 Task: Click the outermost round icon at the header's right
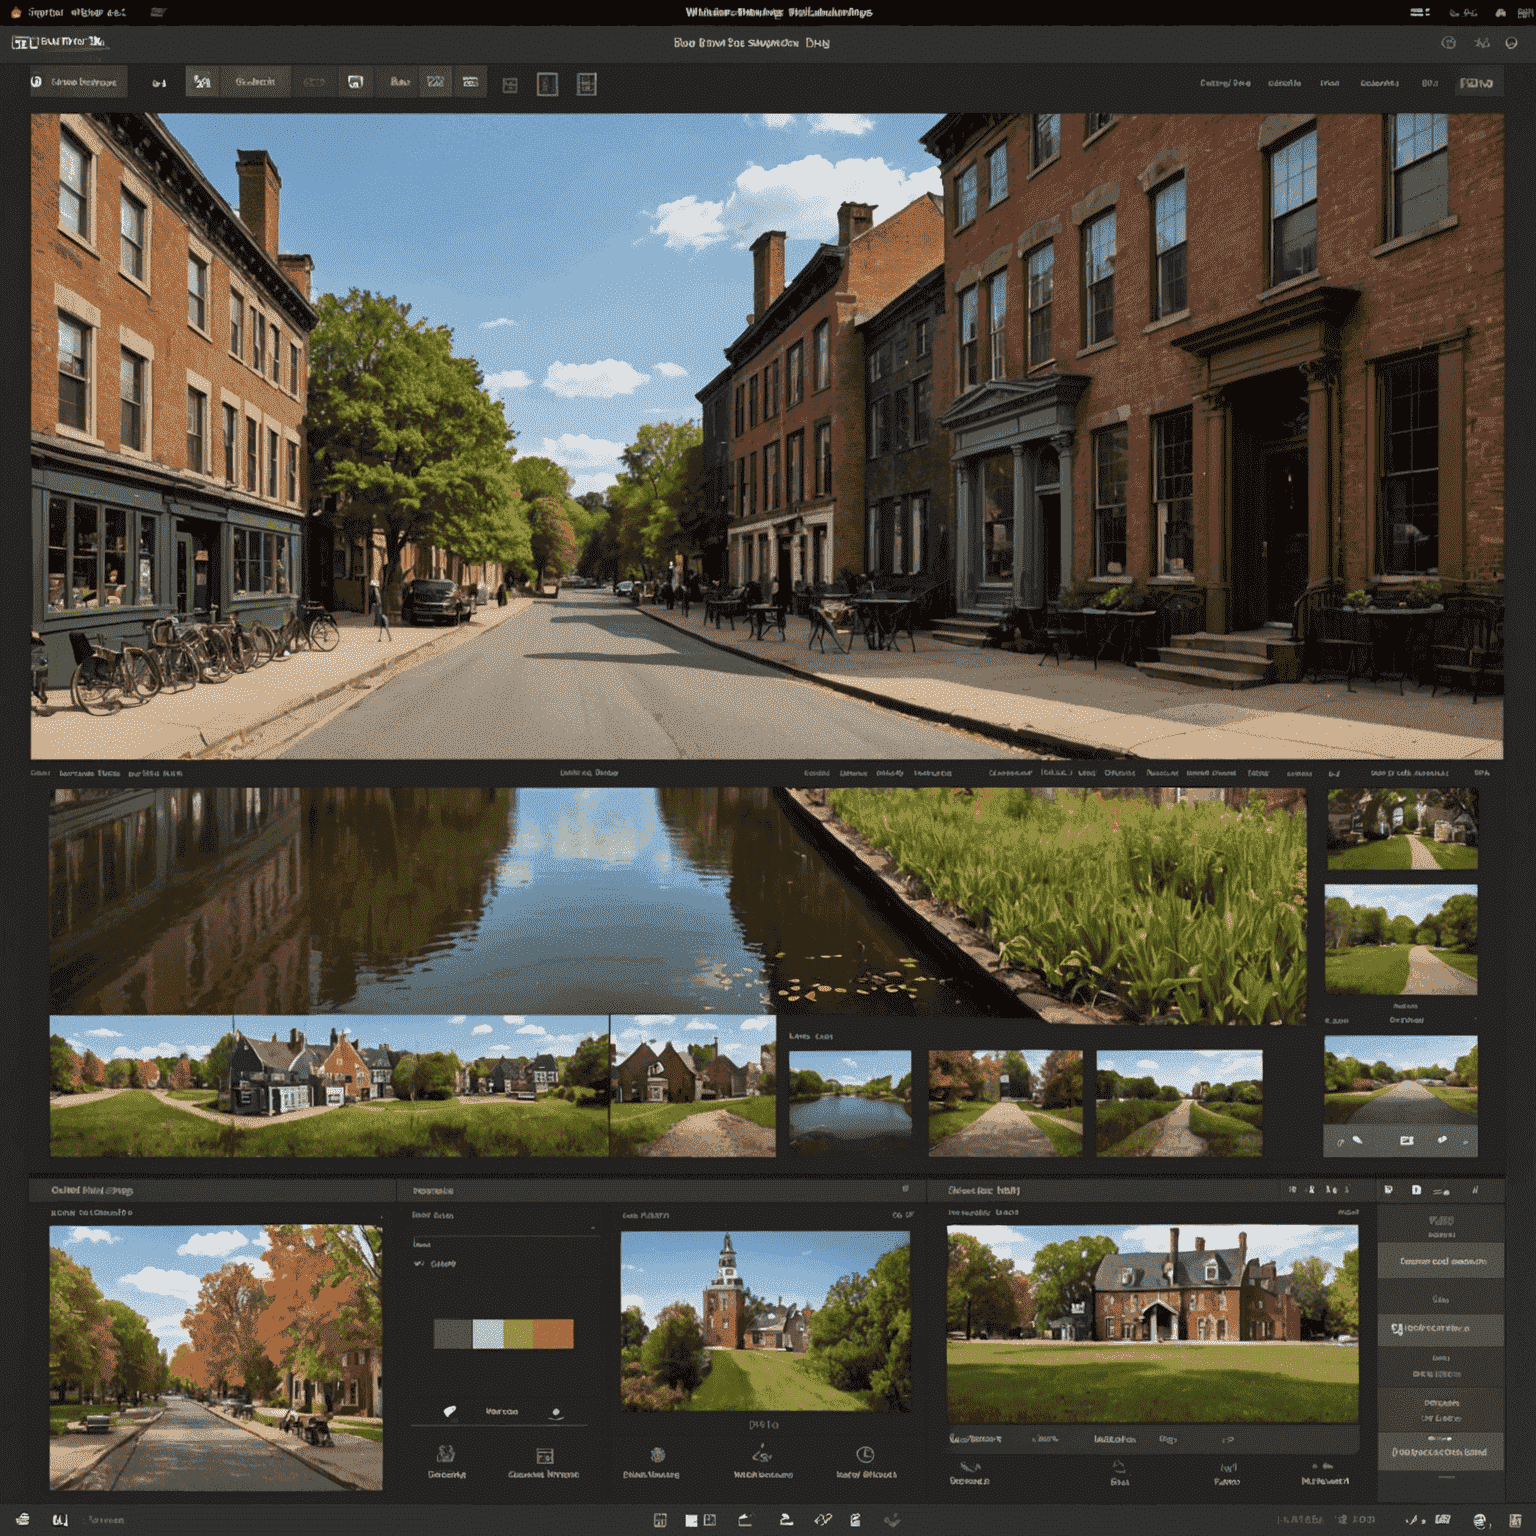(x=1512, y=43)
